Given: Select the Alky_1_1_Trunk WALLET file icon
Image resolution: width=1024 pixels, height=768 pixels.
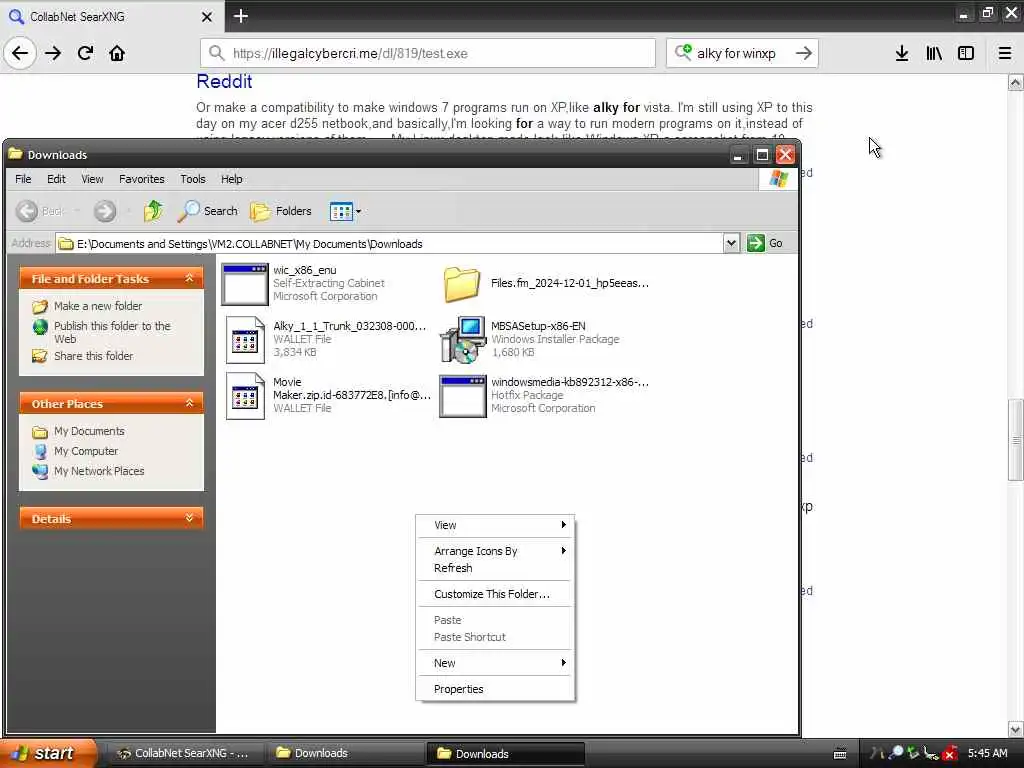Looking at the screenshot, I should click(x=245, y=340).
